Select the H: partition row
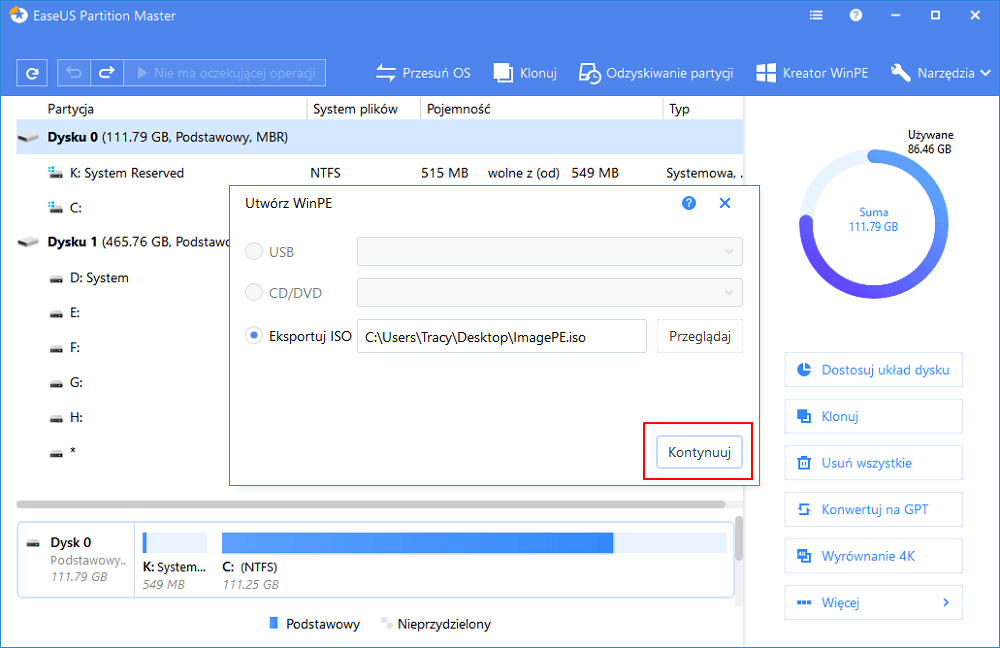1000x648 pixels. tap(122, 418)
